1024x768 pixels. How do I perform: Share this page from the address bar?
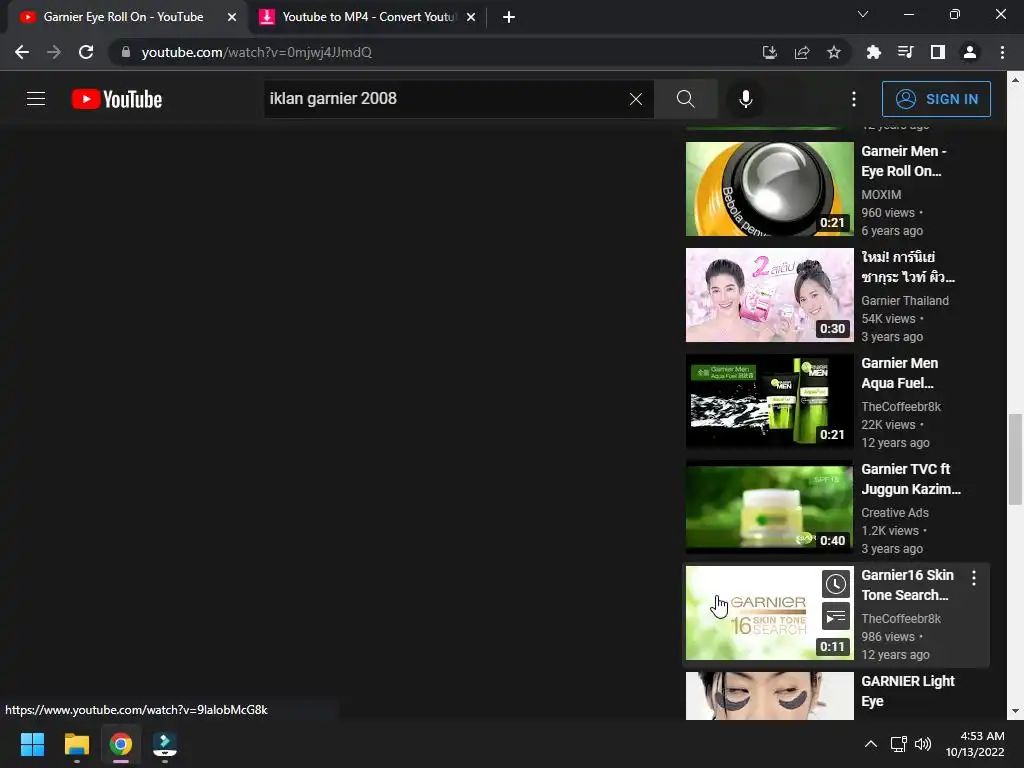click(x=802, y=52)
